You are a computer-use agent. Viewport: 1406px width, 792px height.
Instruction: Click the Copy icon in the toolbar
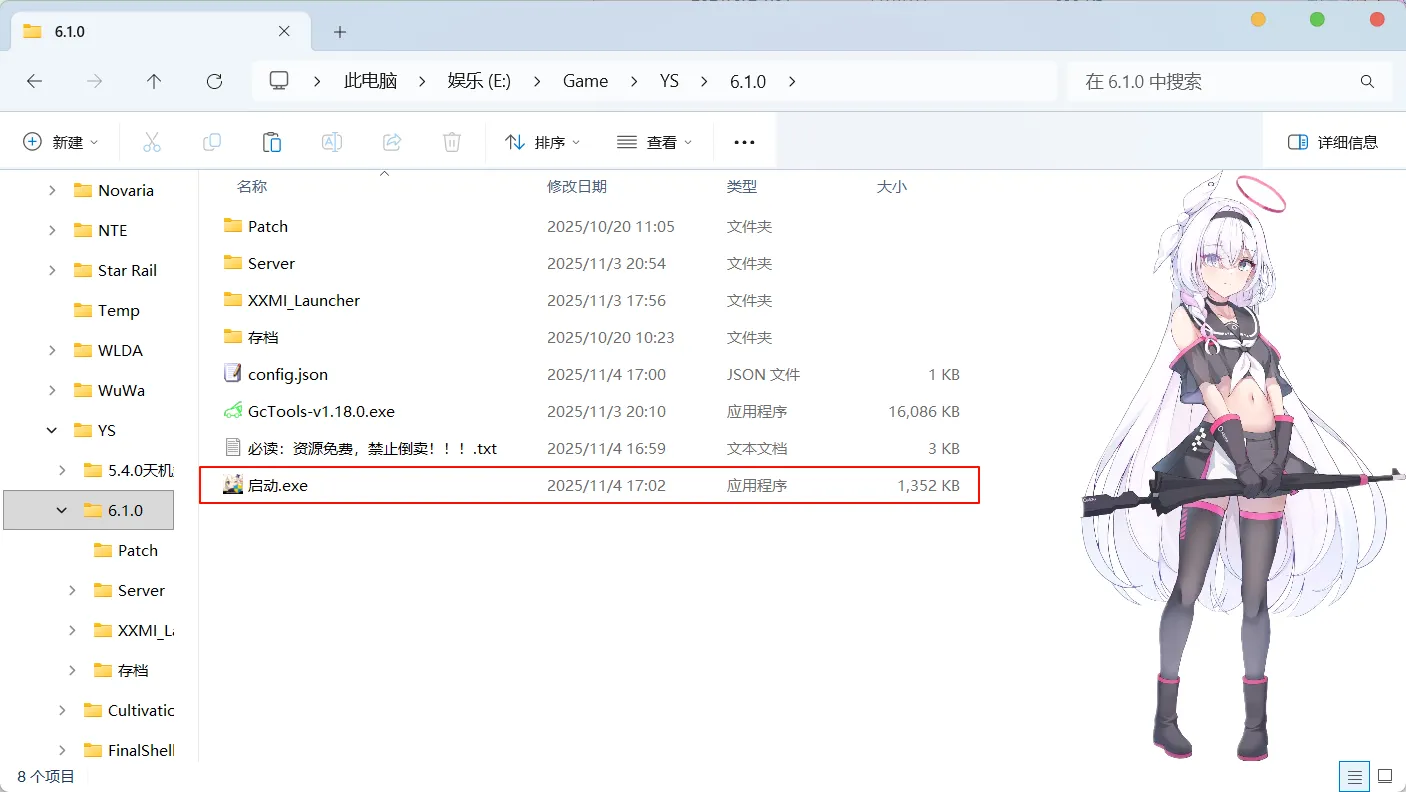tap(212, 141)
